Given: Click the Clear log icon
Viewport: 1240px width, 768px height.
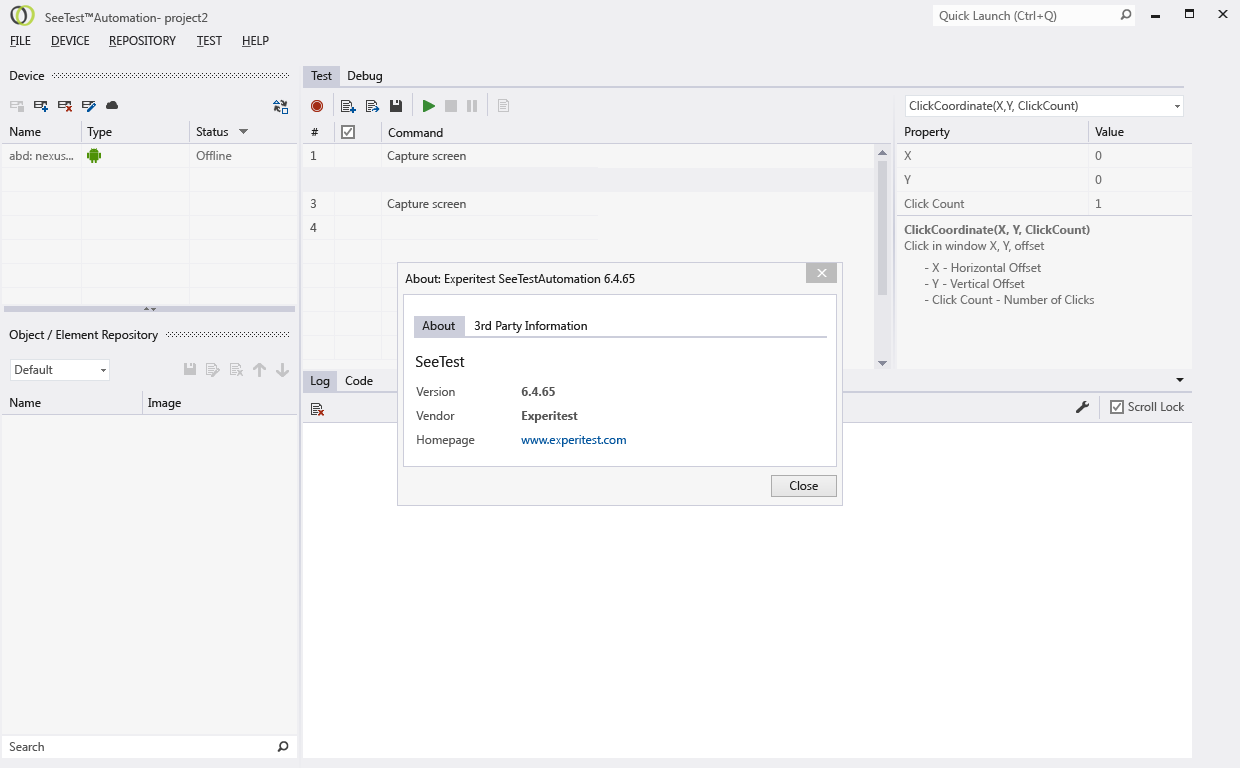Looking at the screenshot, I should [317, 408].
